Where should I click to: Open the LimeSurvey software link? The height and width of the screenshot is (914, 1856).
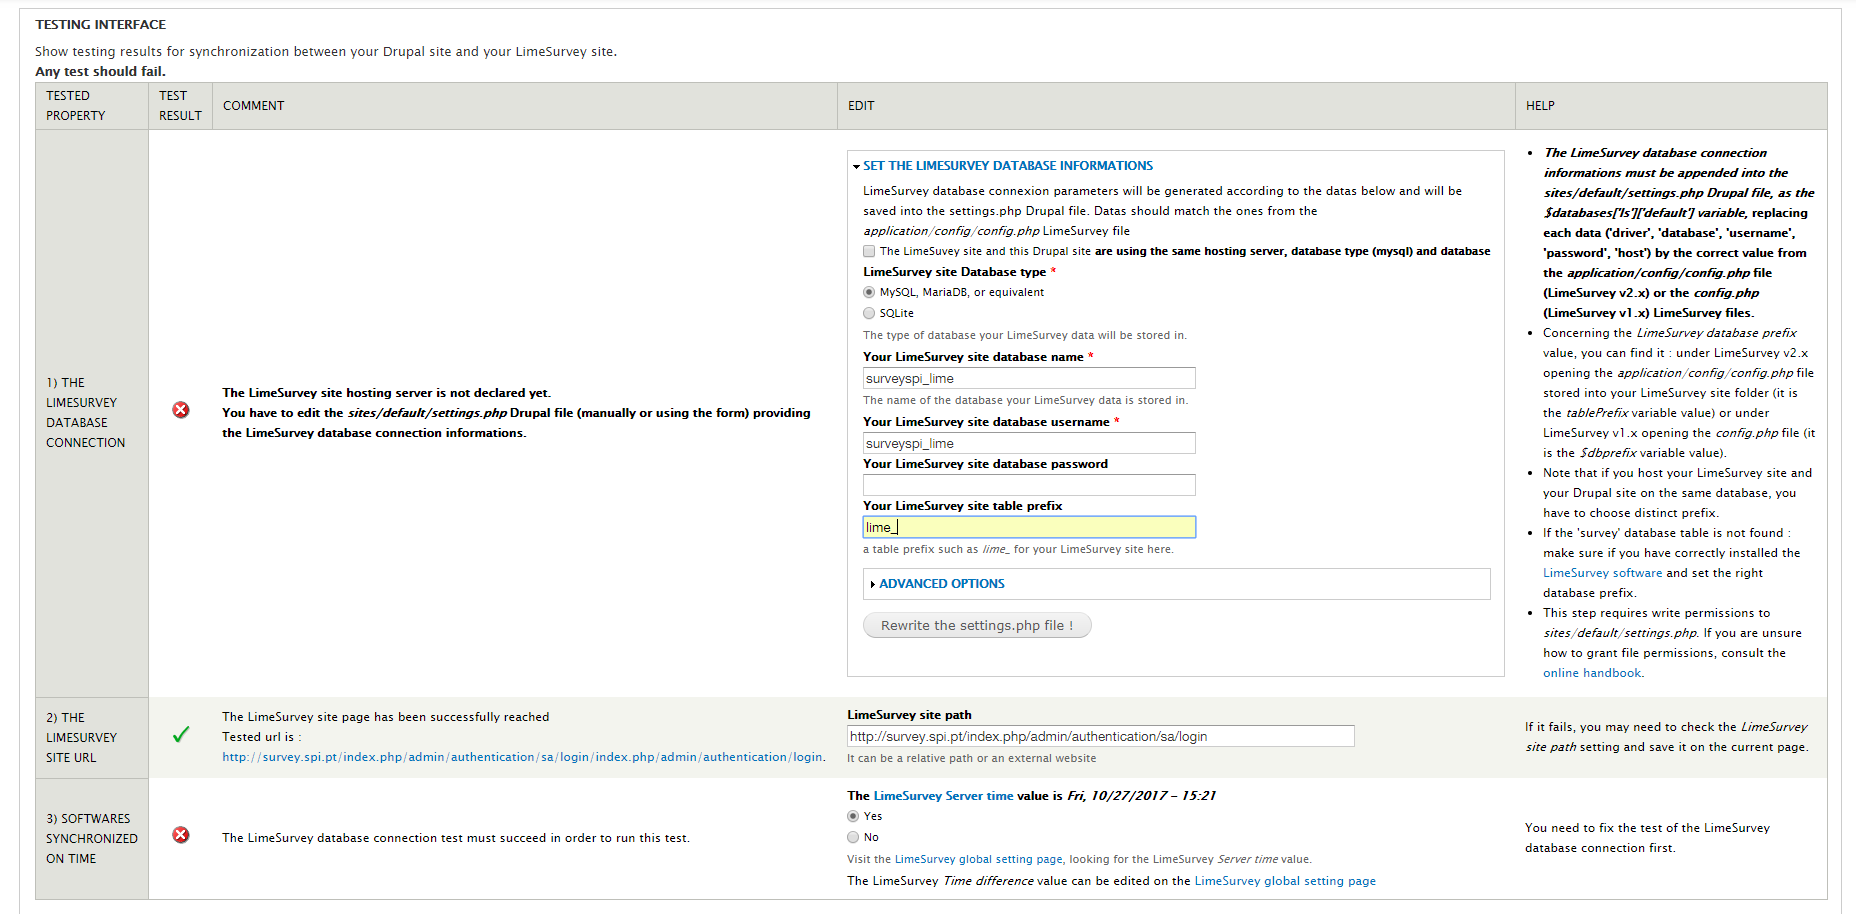click(x=1602, y=573)
